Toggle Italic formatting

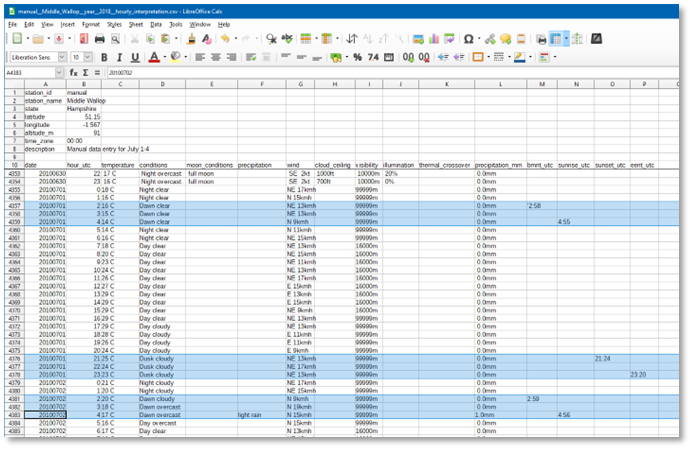(118, 57)
